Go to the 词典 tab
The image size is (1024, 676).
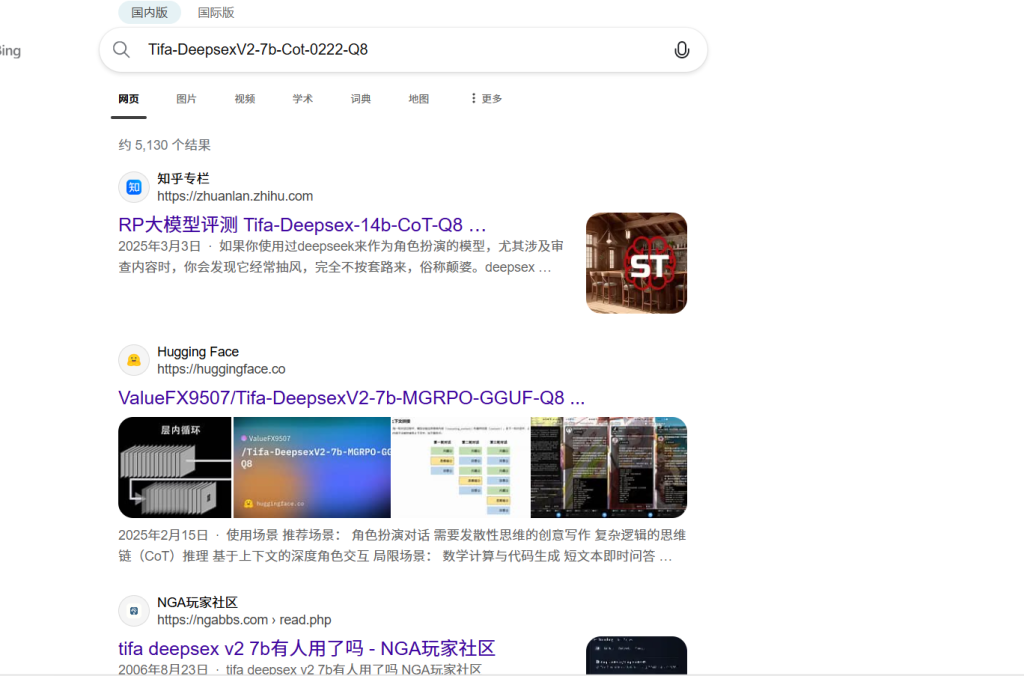[361, 99]
